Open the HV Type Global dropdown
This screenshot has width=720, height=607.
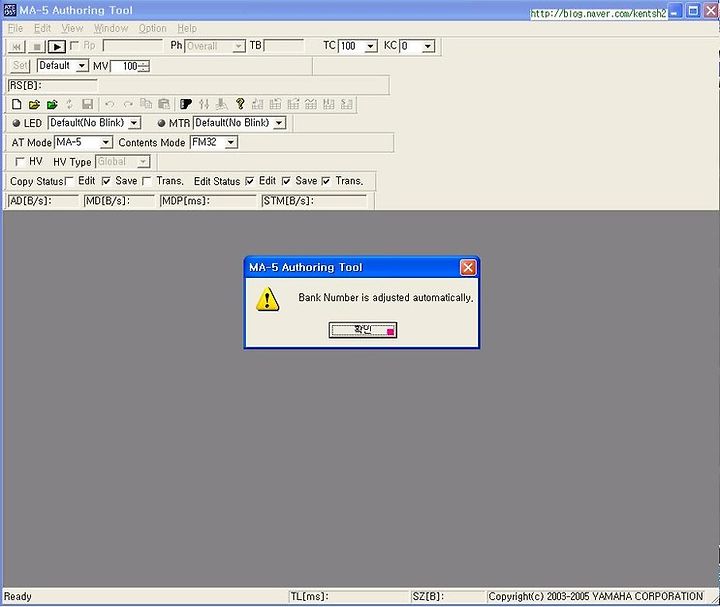click(x=143, y=162)
